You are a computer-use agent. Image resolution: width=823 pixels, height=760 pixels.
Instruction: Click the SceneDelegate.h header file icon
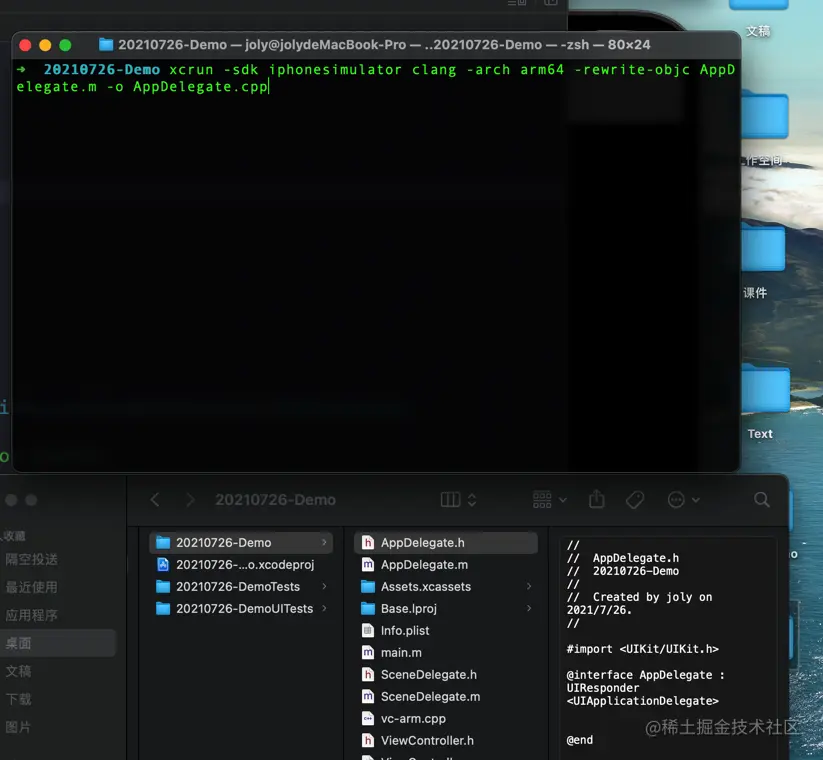click(x=368, y=675)
